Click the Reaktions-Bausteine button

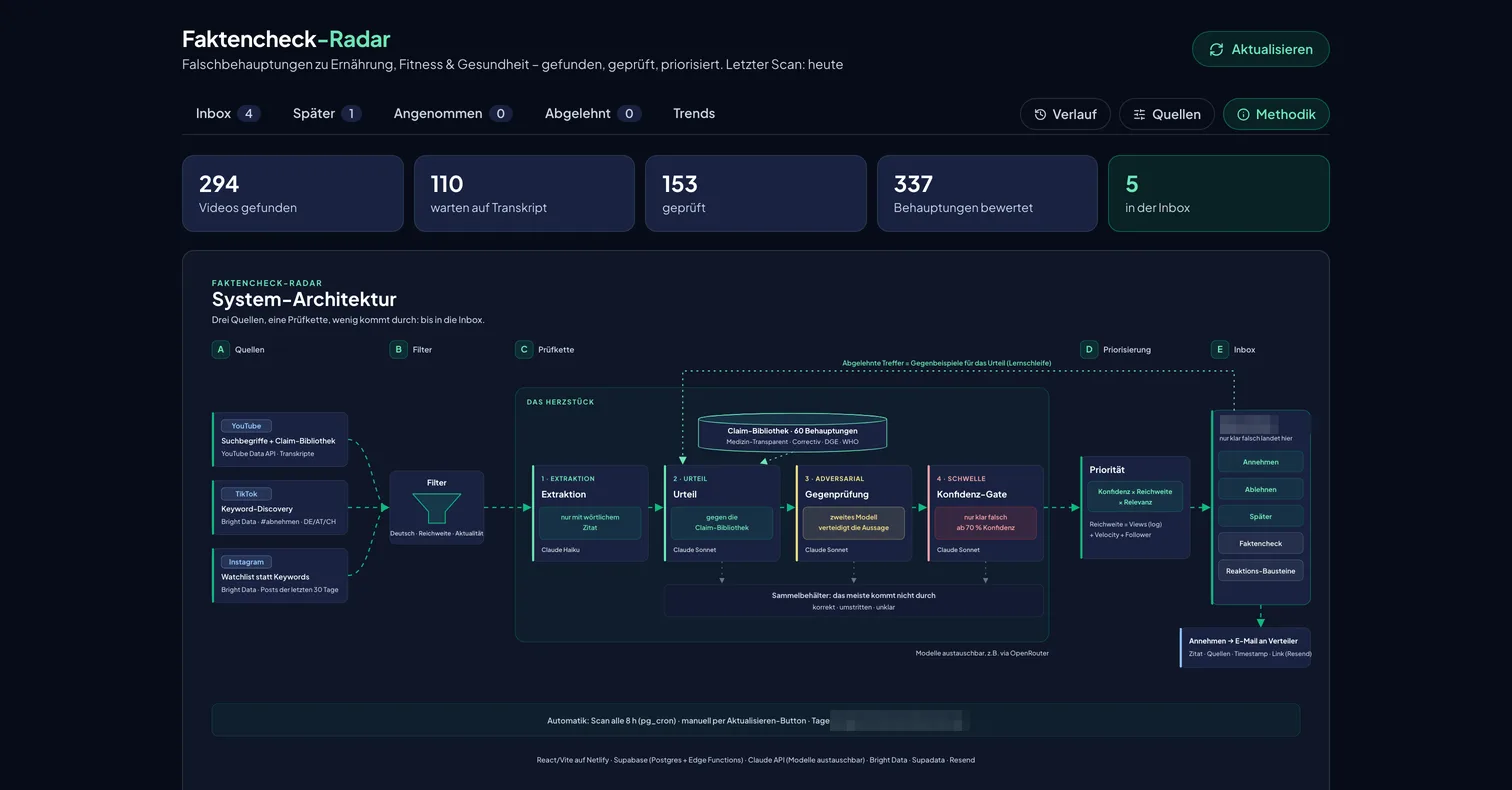[x=1260, y=570]
